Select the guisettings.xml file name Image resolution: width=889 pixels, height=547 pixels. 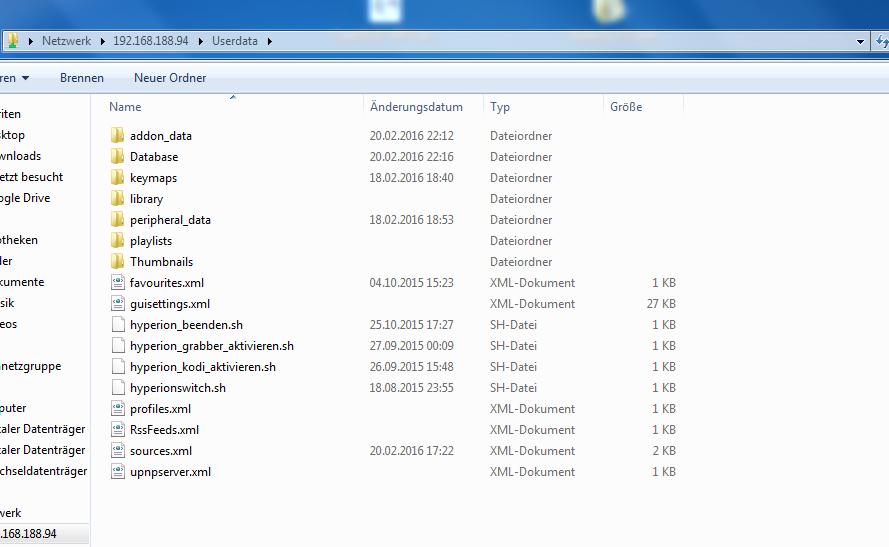169,304
